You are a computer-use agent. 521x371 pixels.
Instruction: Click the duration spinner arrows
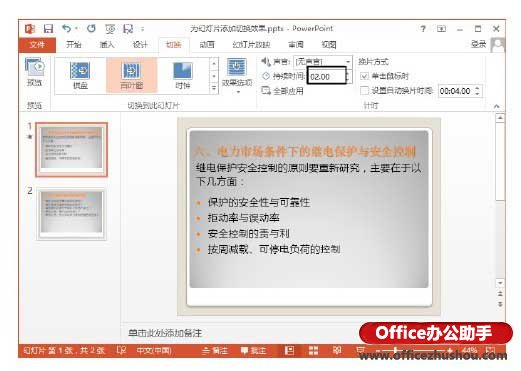(347, 76)
